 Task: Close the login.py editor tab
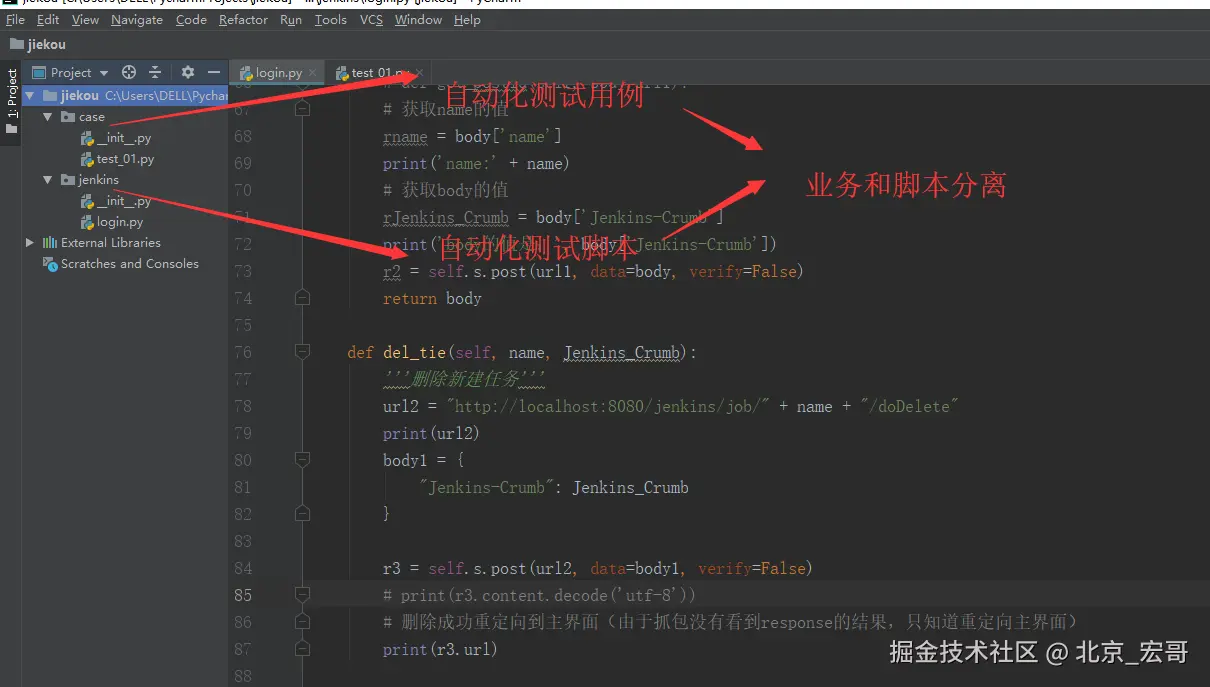(x=313, y=72)
